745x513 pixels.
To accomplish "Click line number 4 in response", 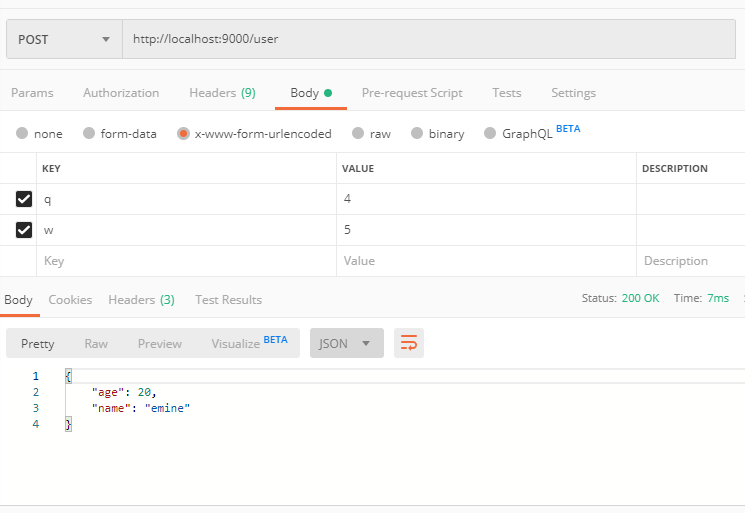I will [x=36, y=424].
